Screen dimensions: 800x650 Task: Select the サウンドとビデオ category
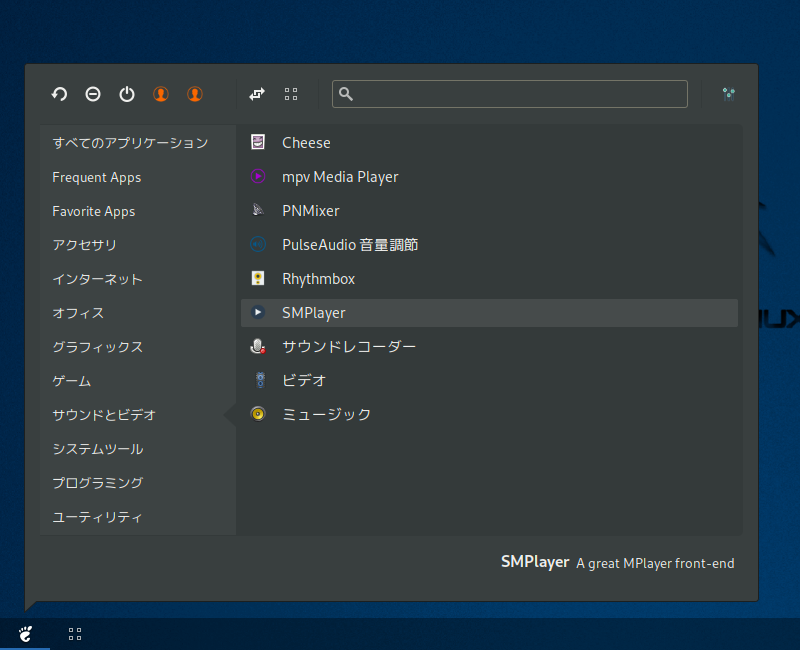coord(138,415)
